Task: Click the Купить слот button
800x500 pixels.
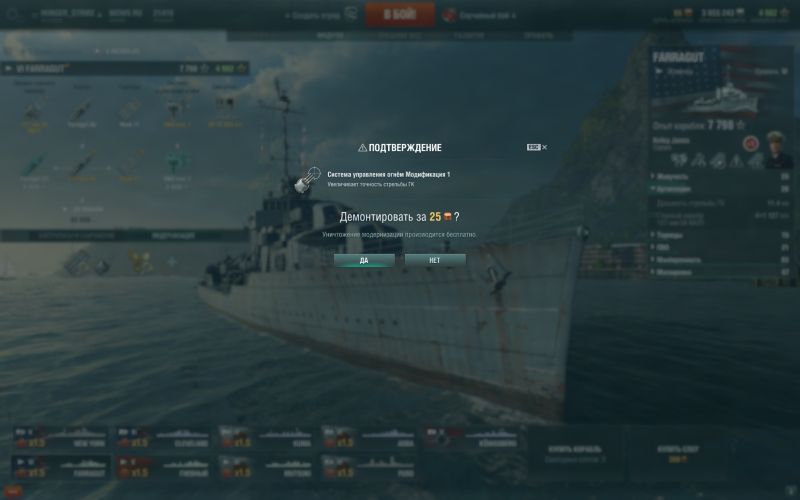Action: click(677, 454)
